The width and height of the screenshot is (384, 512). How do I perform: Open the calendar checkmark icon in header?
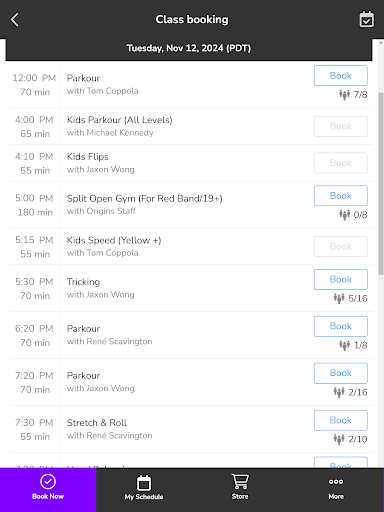(366, 19)
